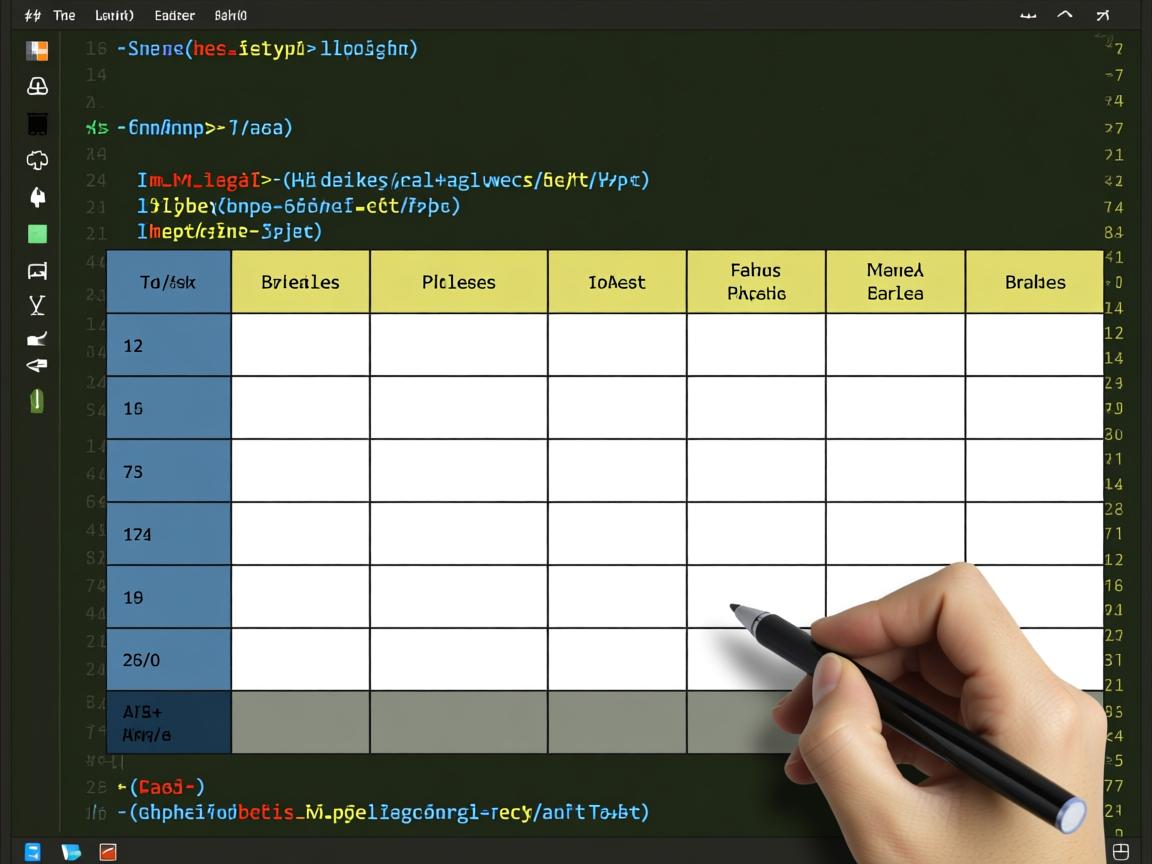
Task: Click the 'Plcleses' column header
Action: [458, 282]
